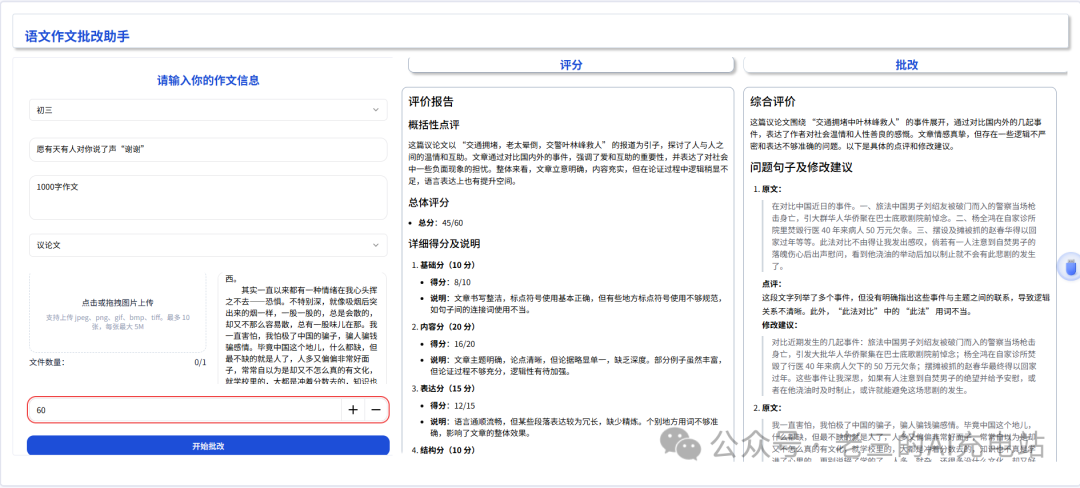The height and width of the screenshot is (488, 1080).
Task: Click the plus icon to increase score
Action: point(353,410)
